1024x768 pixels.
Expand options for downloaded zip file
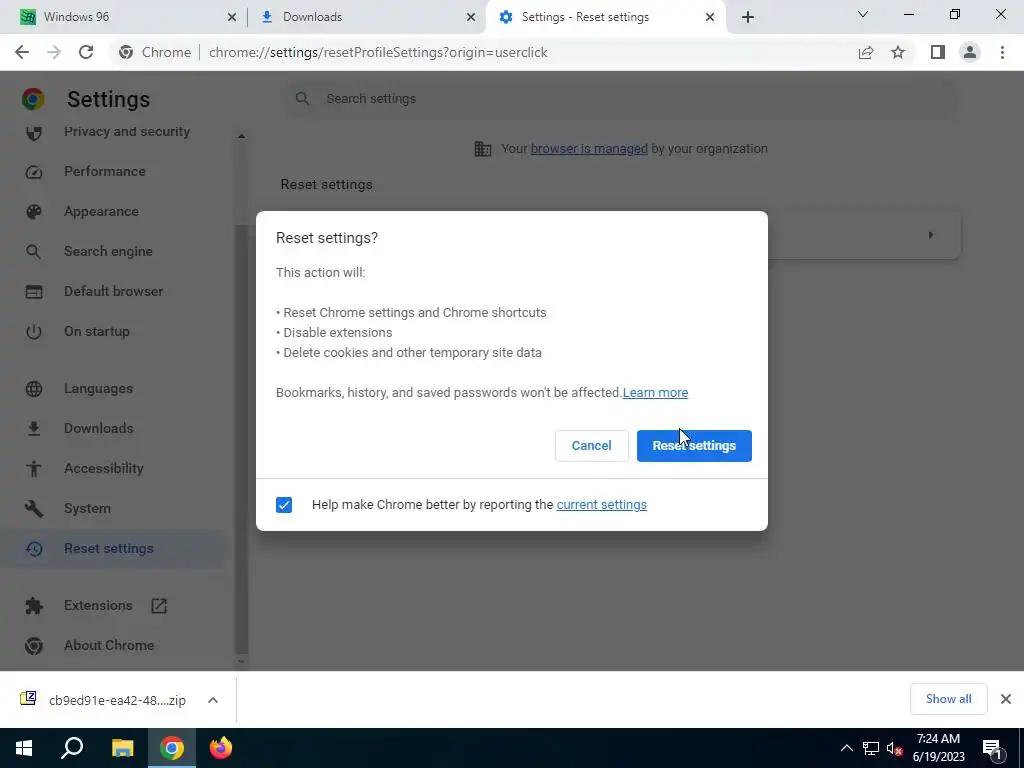(213, 700)
